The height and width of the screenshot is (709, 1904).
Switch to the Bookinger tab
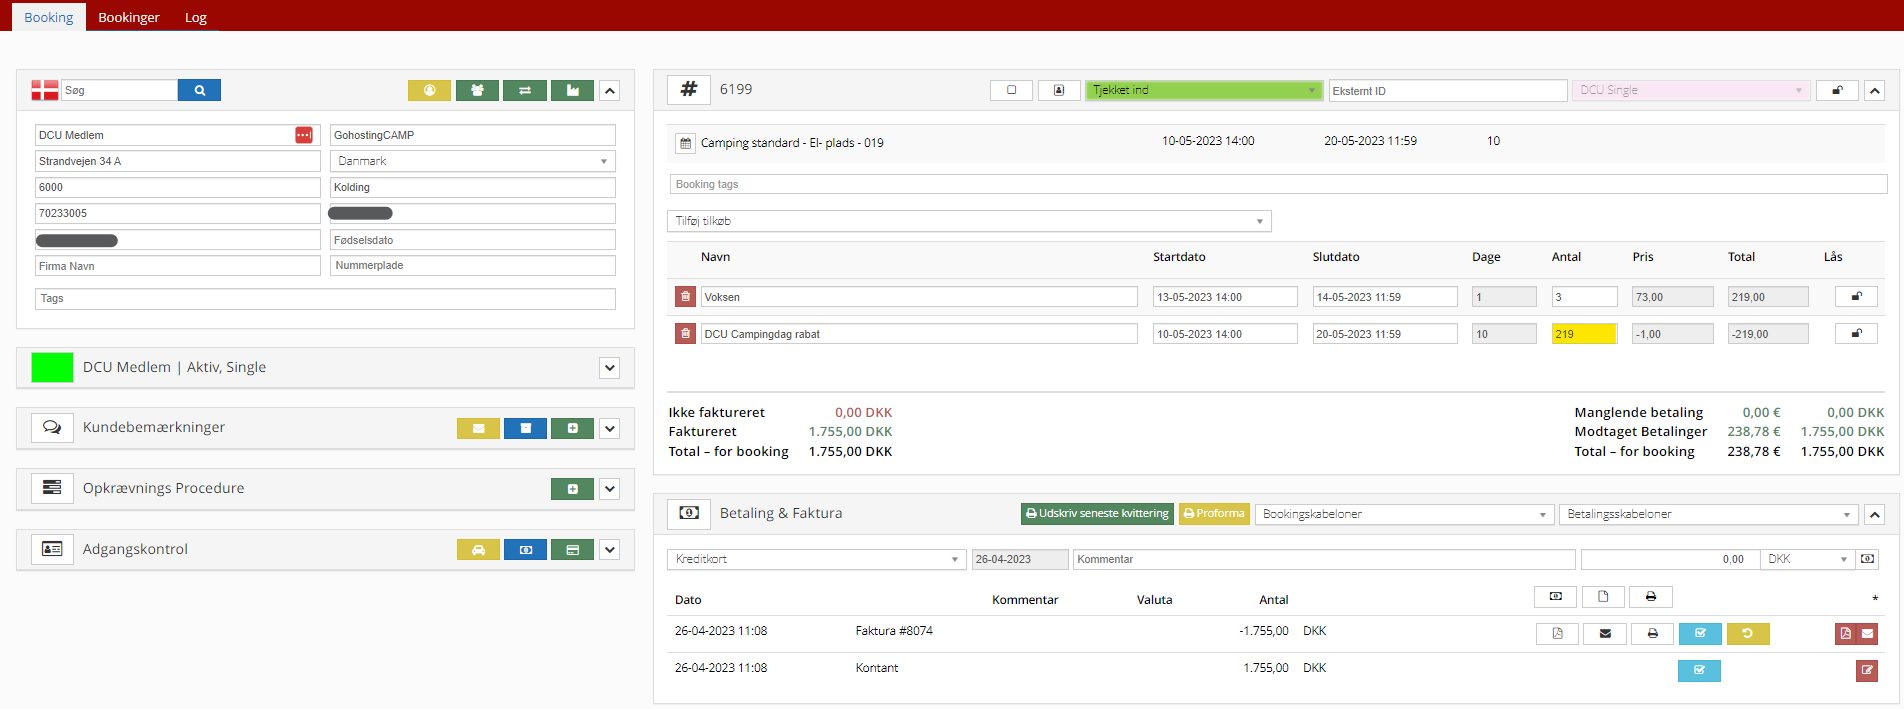[x=129, y=17]
